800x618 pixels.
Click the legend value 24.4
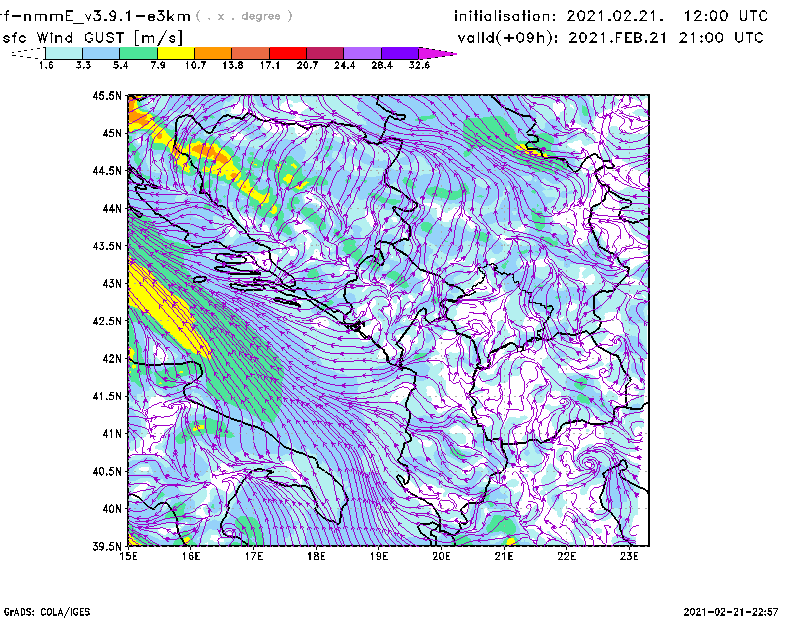point(344,65)
